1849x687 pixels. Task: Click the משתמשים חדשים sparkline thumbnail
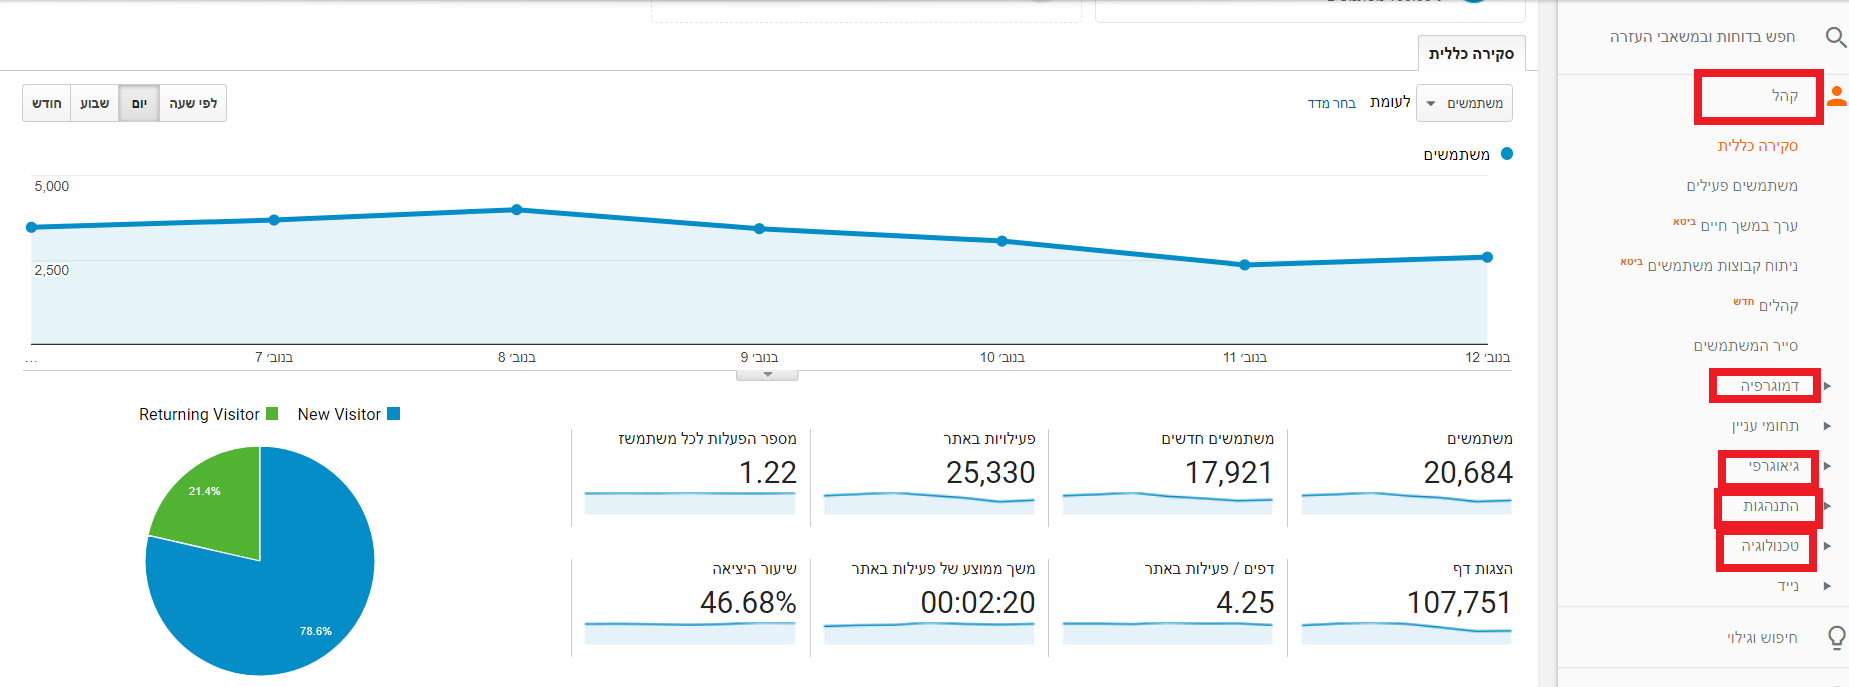tap(1168, 502)
